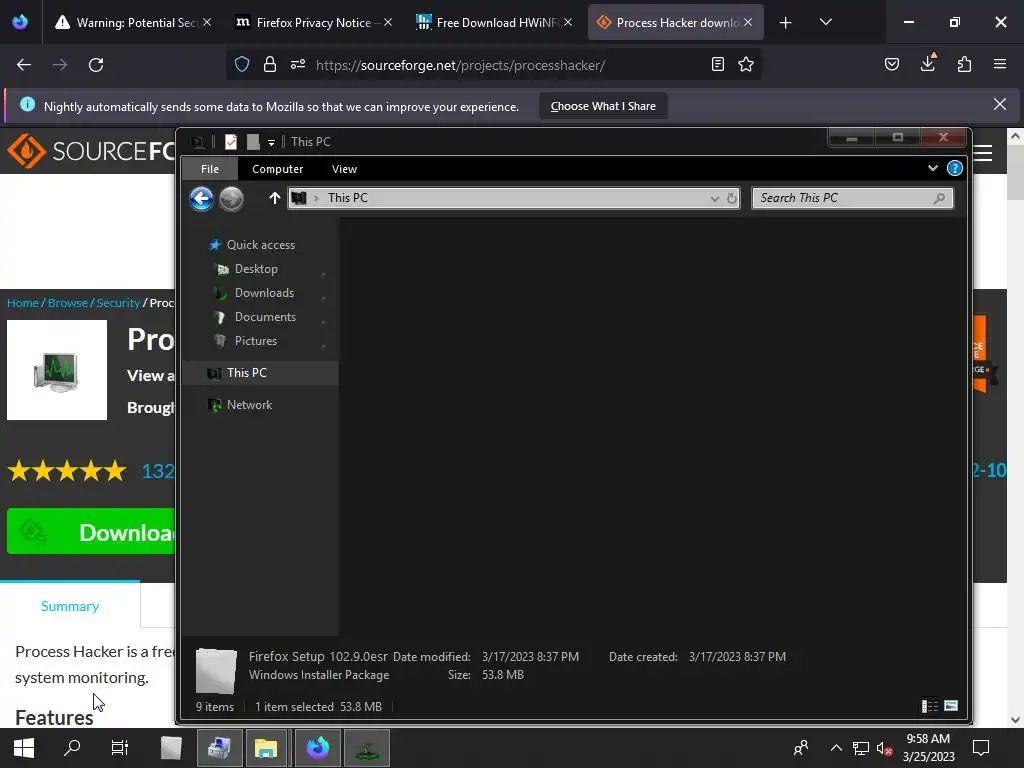1024x768 pixels.
Task: Switch to Free Download HWiNFO tab
Action: pos(496,22)
